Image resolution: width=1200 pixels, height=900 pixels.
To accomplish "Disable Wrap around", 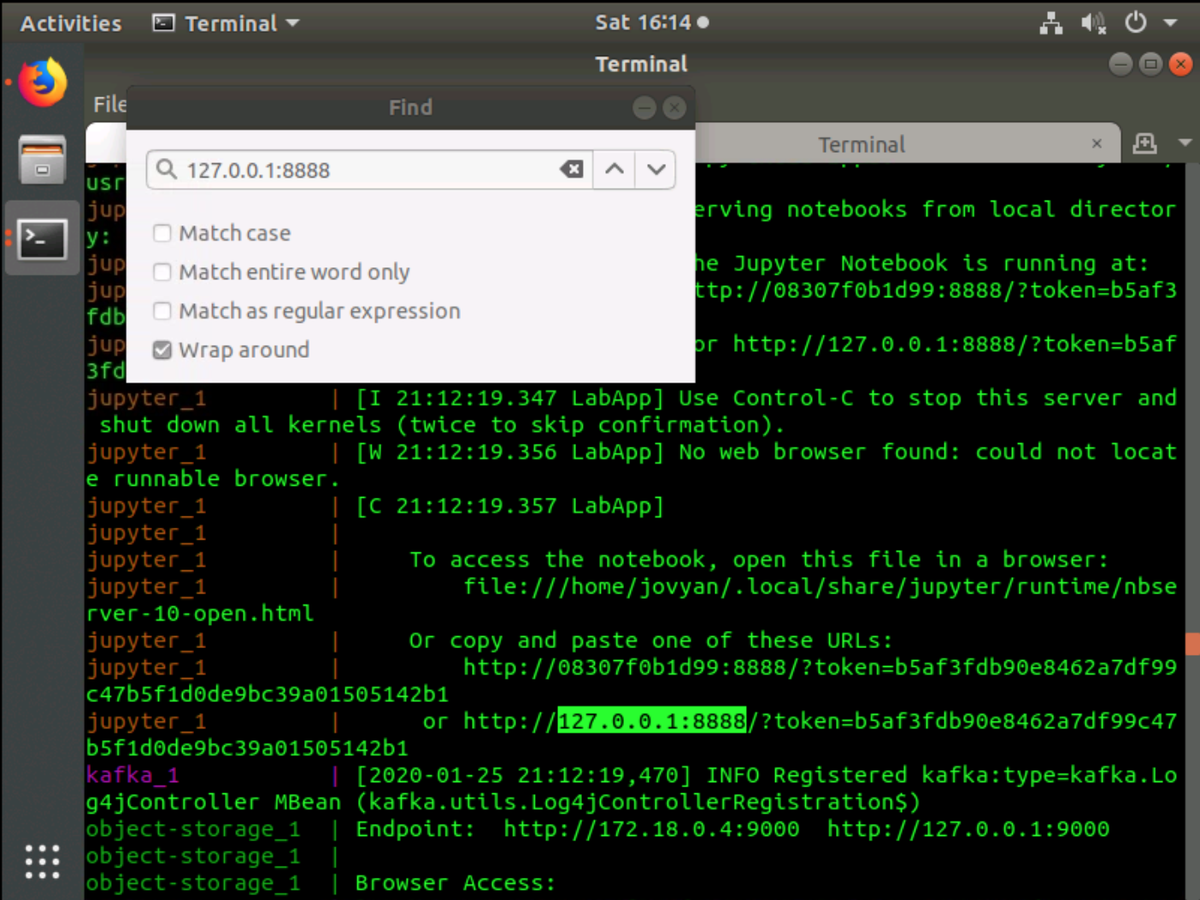I will click(162, 350).
